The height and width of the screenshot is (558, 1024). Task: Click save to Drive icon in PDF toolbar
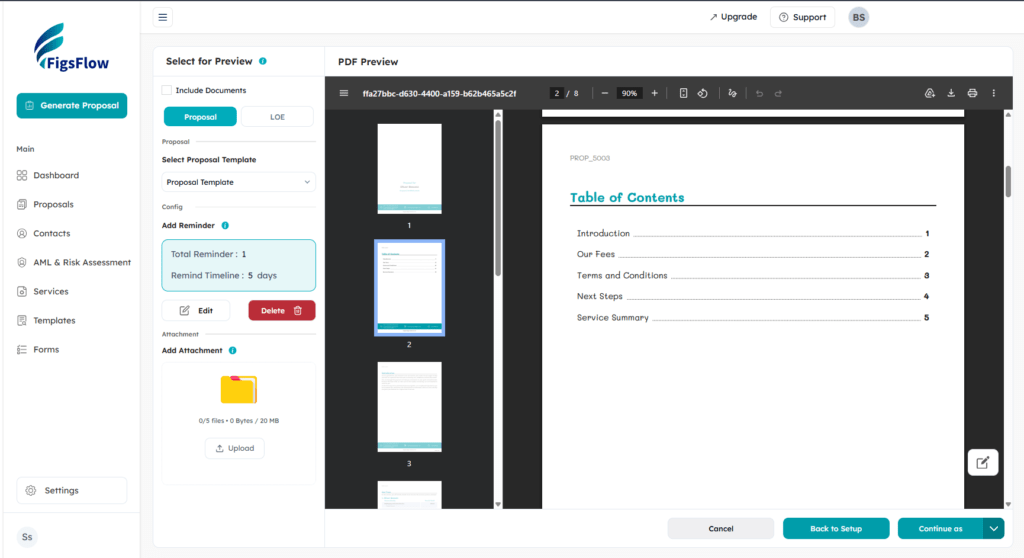930,93
